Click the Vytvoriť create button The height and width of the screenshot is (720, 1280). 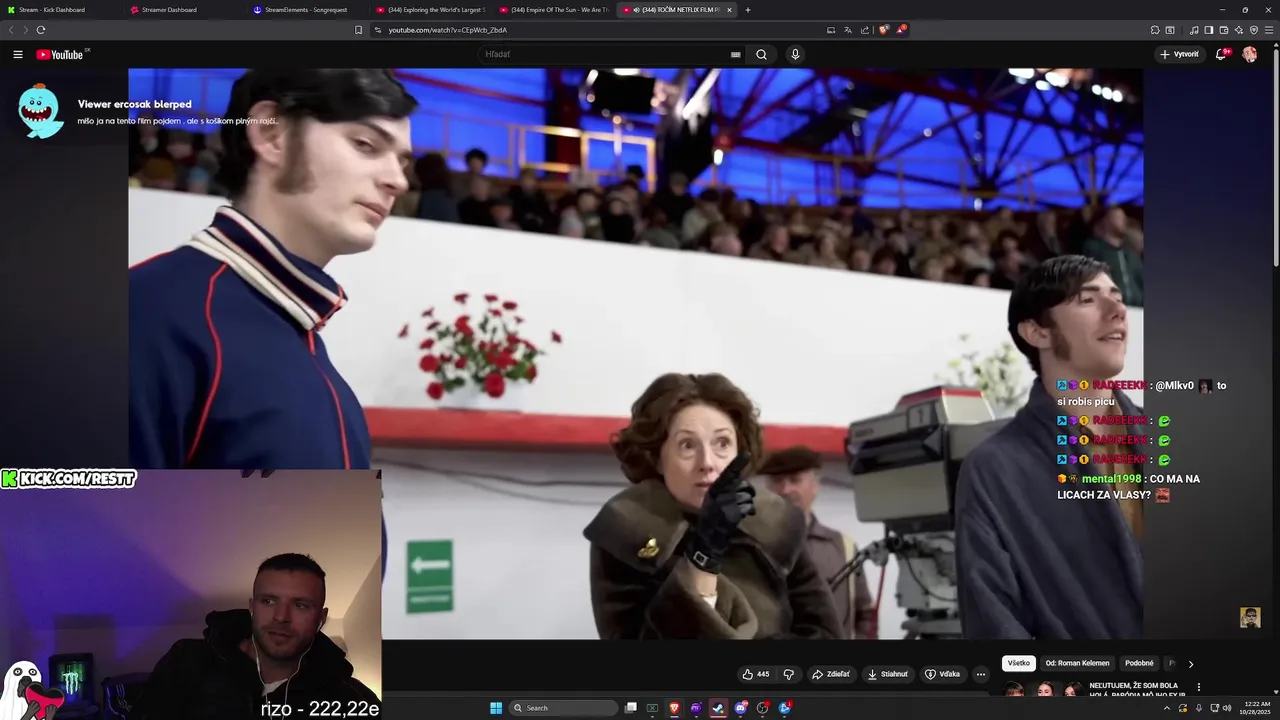pyautogui.click(x=1180, y=54)
